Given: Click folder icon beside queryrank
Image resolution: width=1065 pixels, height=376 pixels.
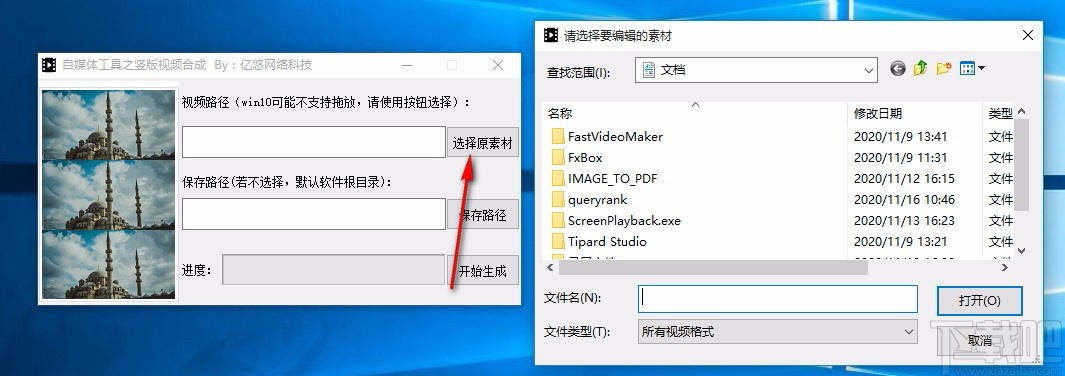Looking at the screenshot, I should [x=558, y=200].
